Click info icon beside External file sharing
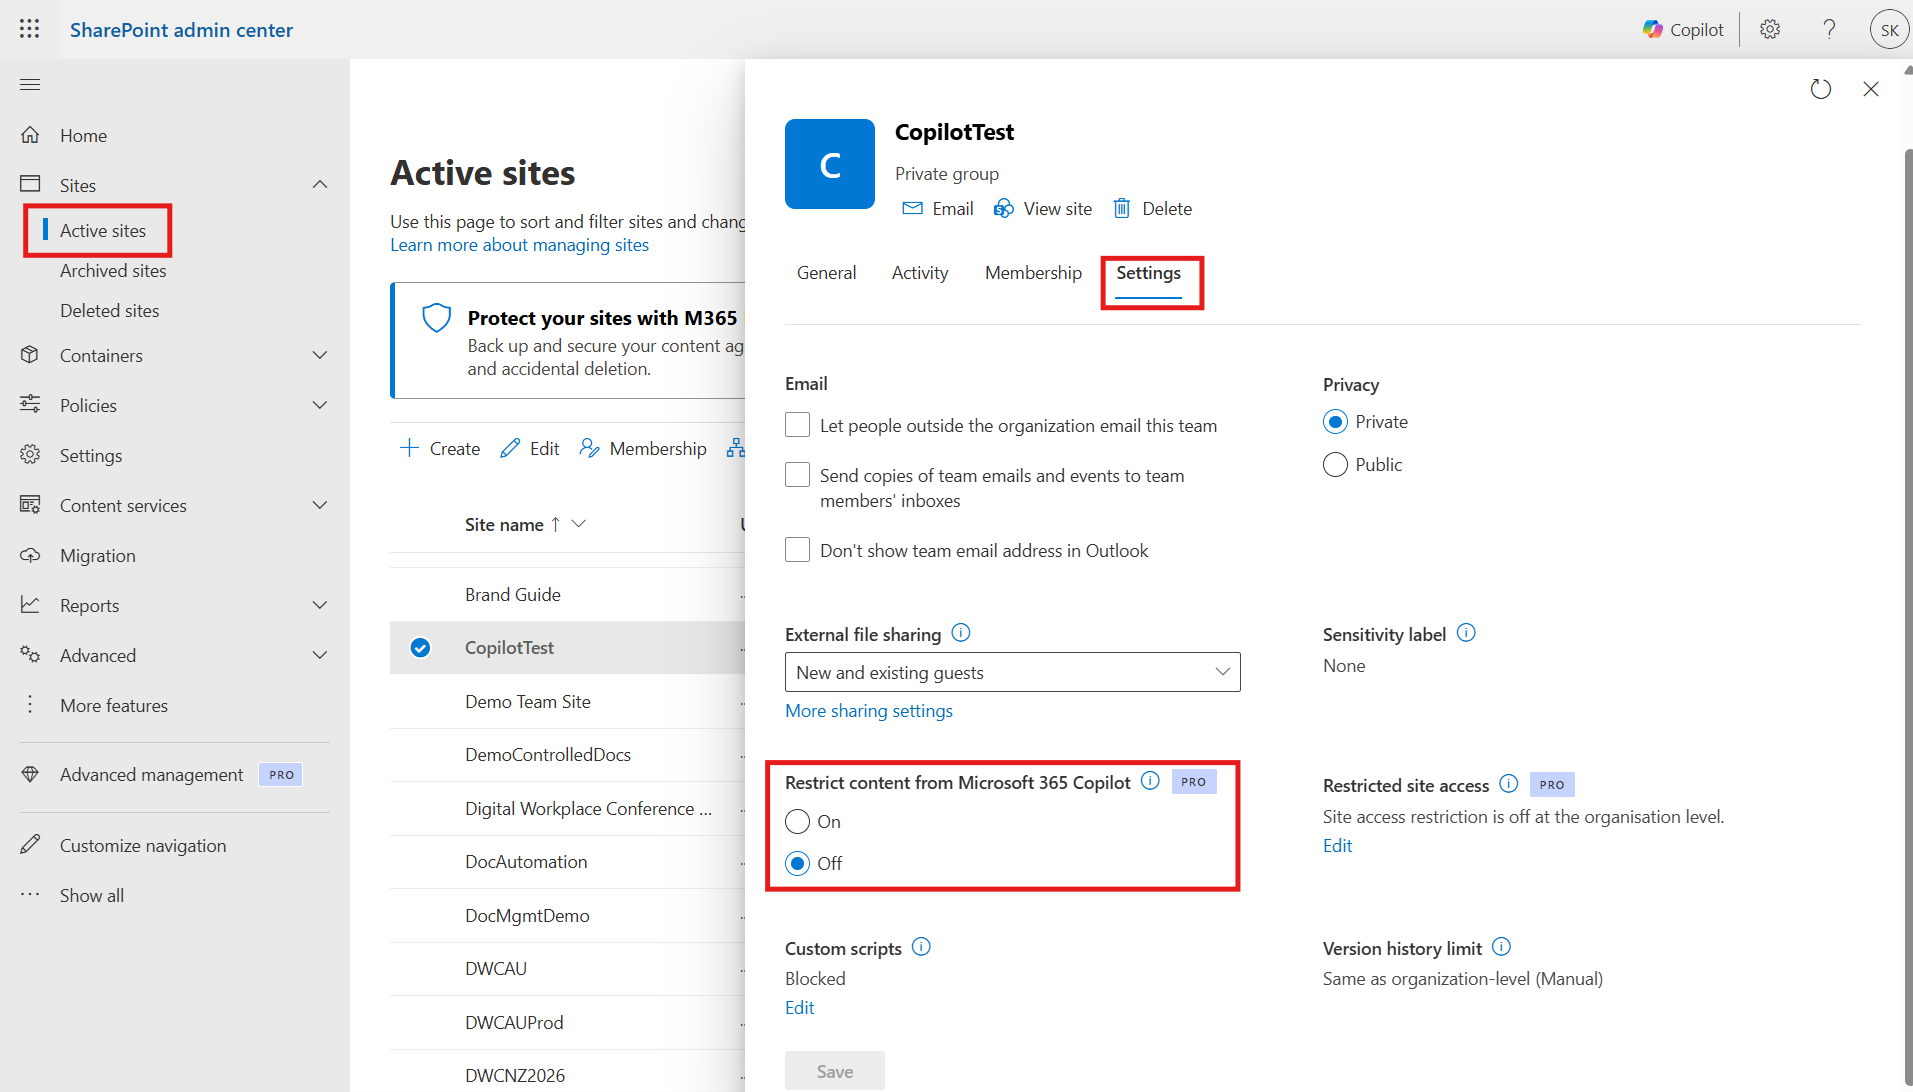The height and width of the screenshot is (1092, 1913). tap(960, 633)
